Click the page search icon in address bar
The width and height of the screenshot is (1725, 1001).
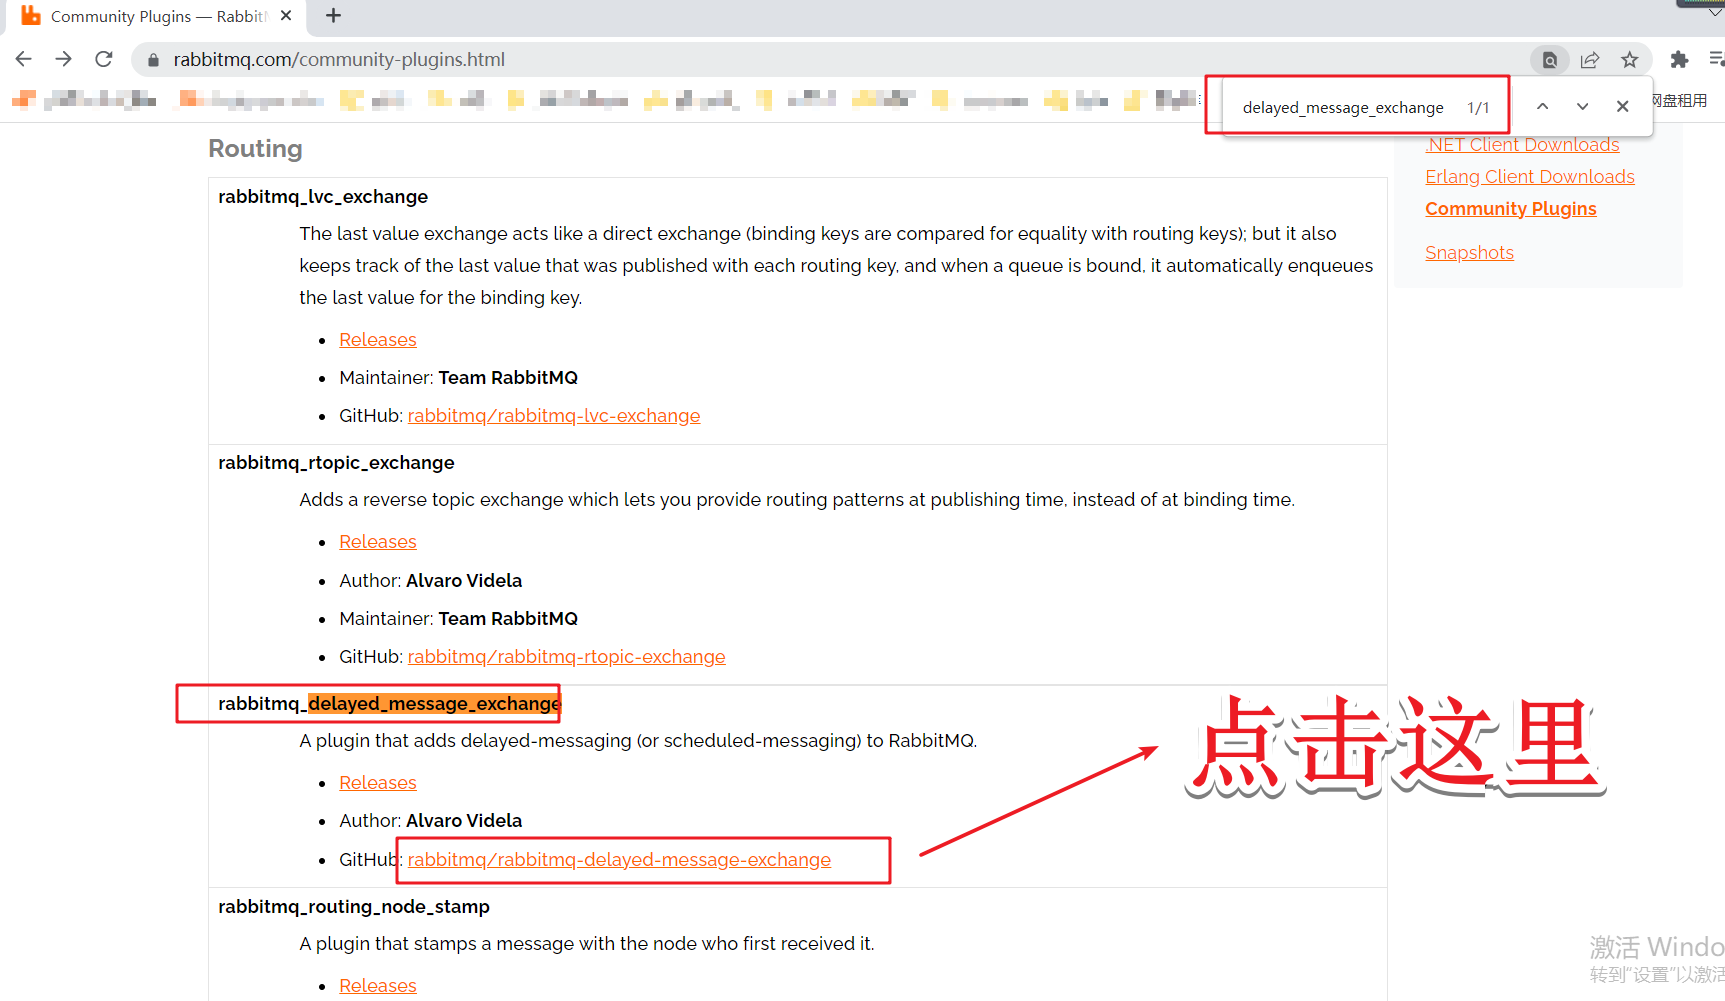click(x=1549, y=60)
